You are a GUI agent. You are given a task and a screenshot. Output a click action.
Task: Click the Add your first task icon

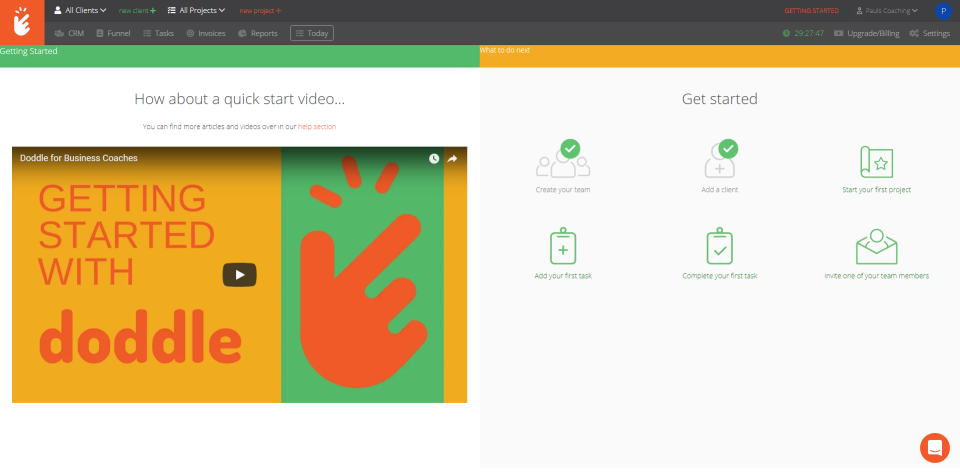563,245
